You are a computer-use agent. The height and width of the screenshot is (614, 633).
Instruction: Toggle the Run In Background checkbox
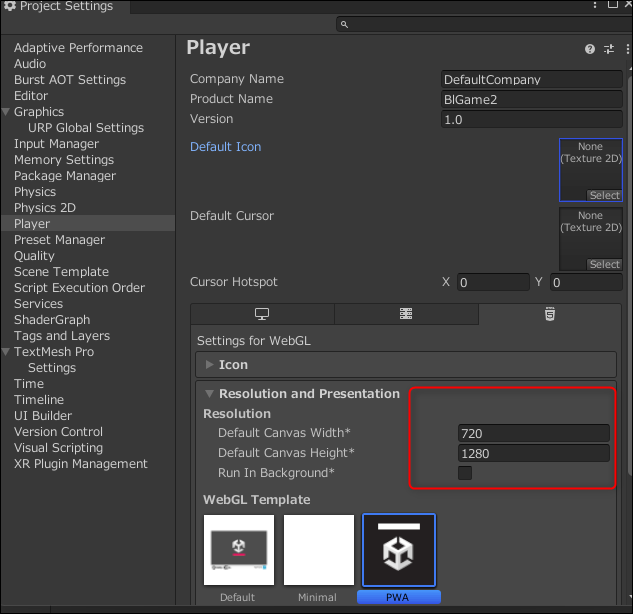(x=465, y=473)
